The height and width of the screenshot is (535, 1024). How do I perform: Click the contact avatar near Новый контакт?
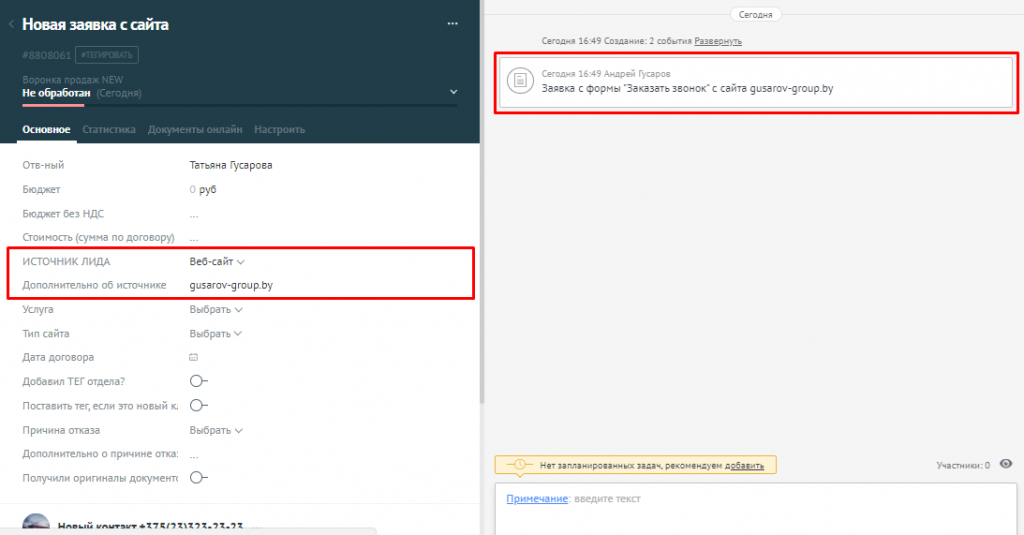[36, 524]
